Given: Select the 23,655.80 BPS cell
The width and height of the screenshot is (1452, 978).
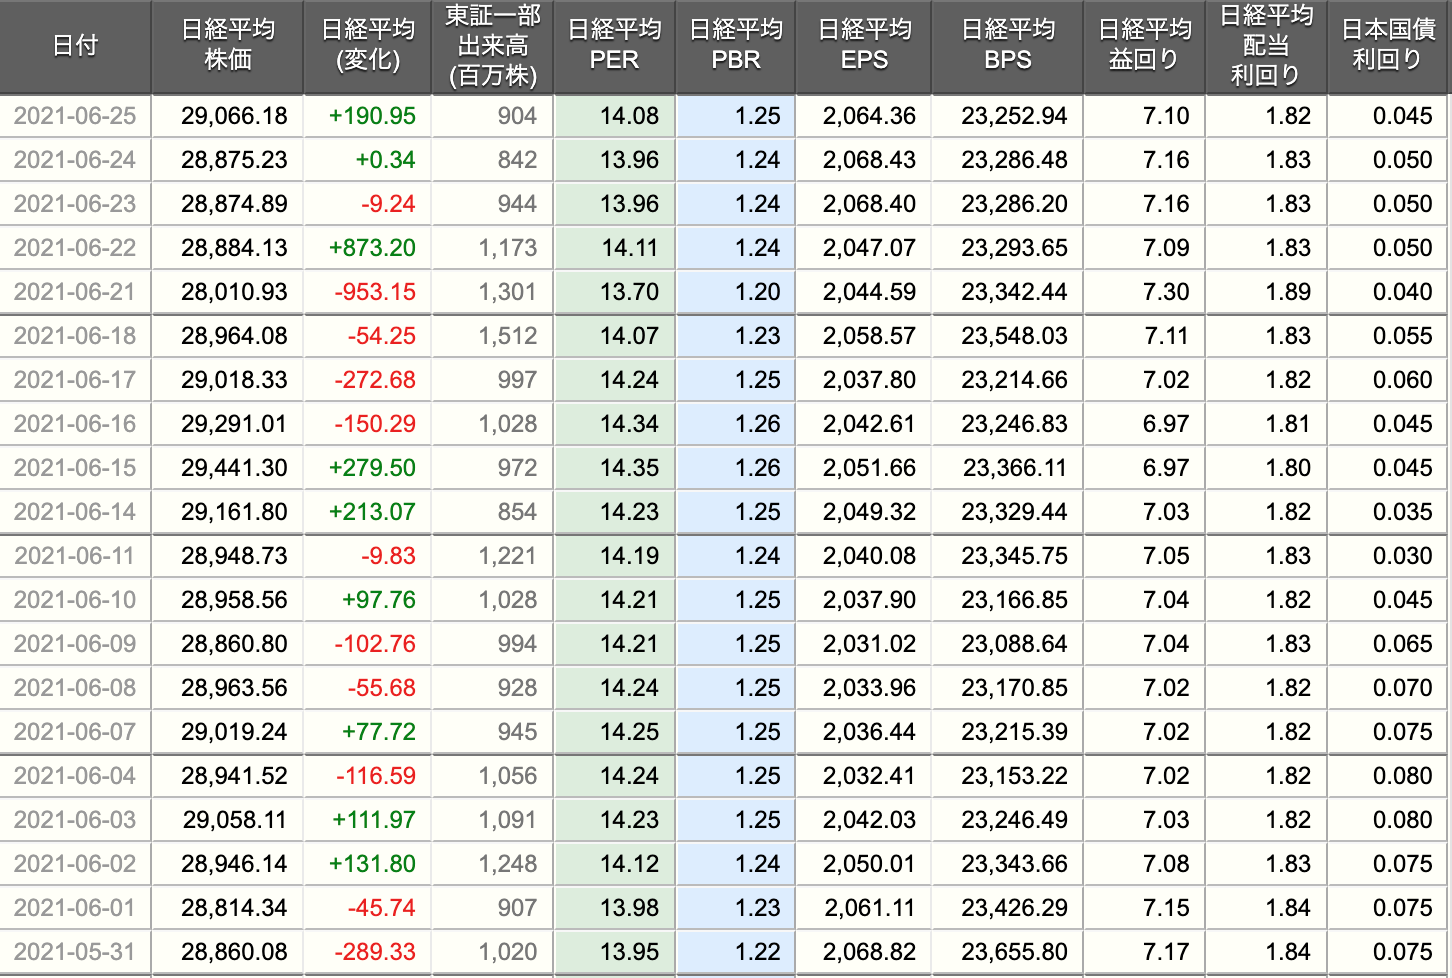Looking at the screenshot, I should point(1014,952).
